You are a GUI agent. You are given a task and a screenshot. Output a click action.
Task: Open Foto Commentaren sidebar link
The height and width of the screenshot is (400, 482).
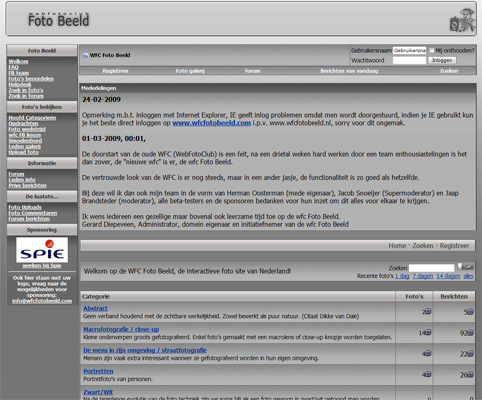(33, 213)
